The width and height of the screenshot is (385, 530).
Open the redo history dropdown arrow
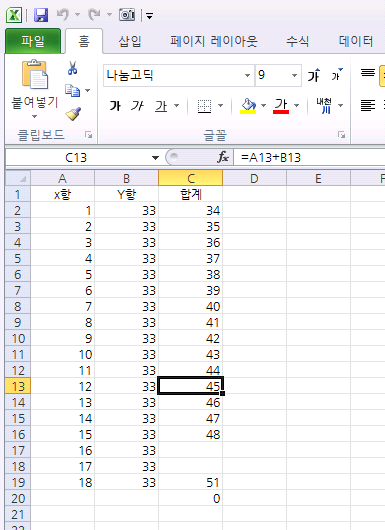(x=109, y=15)
